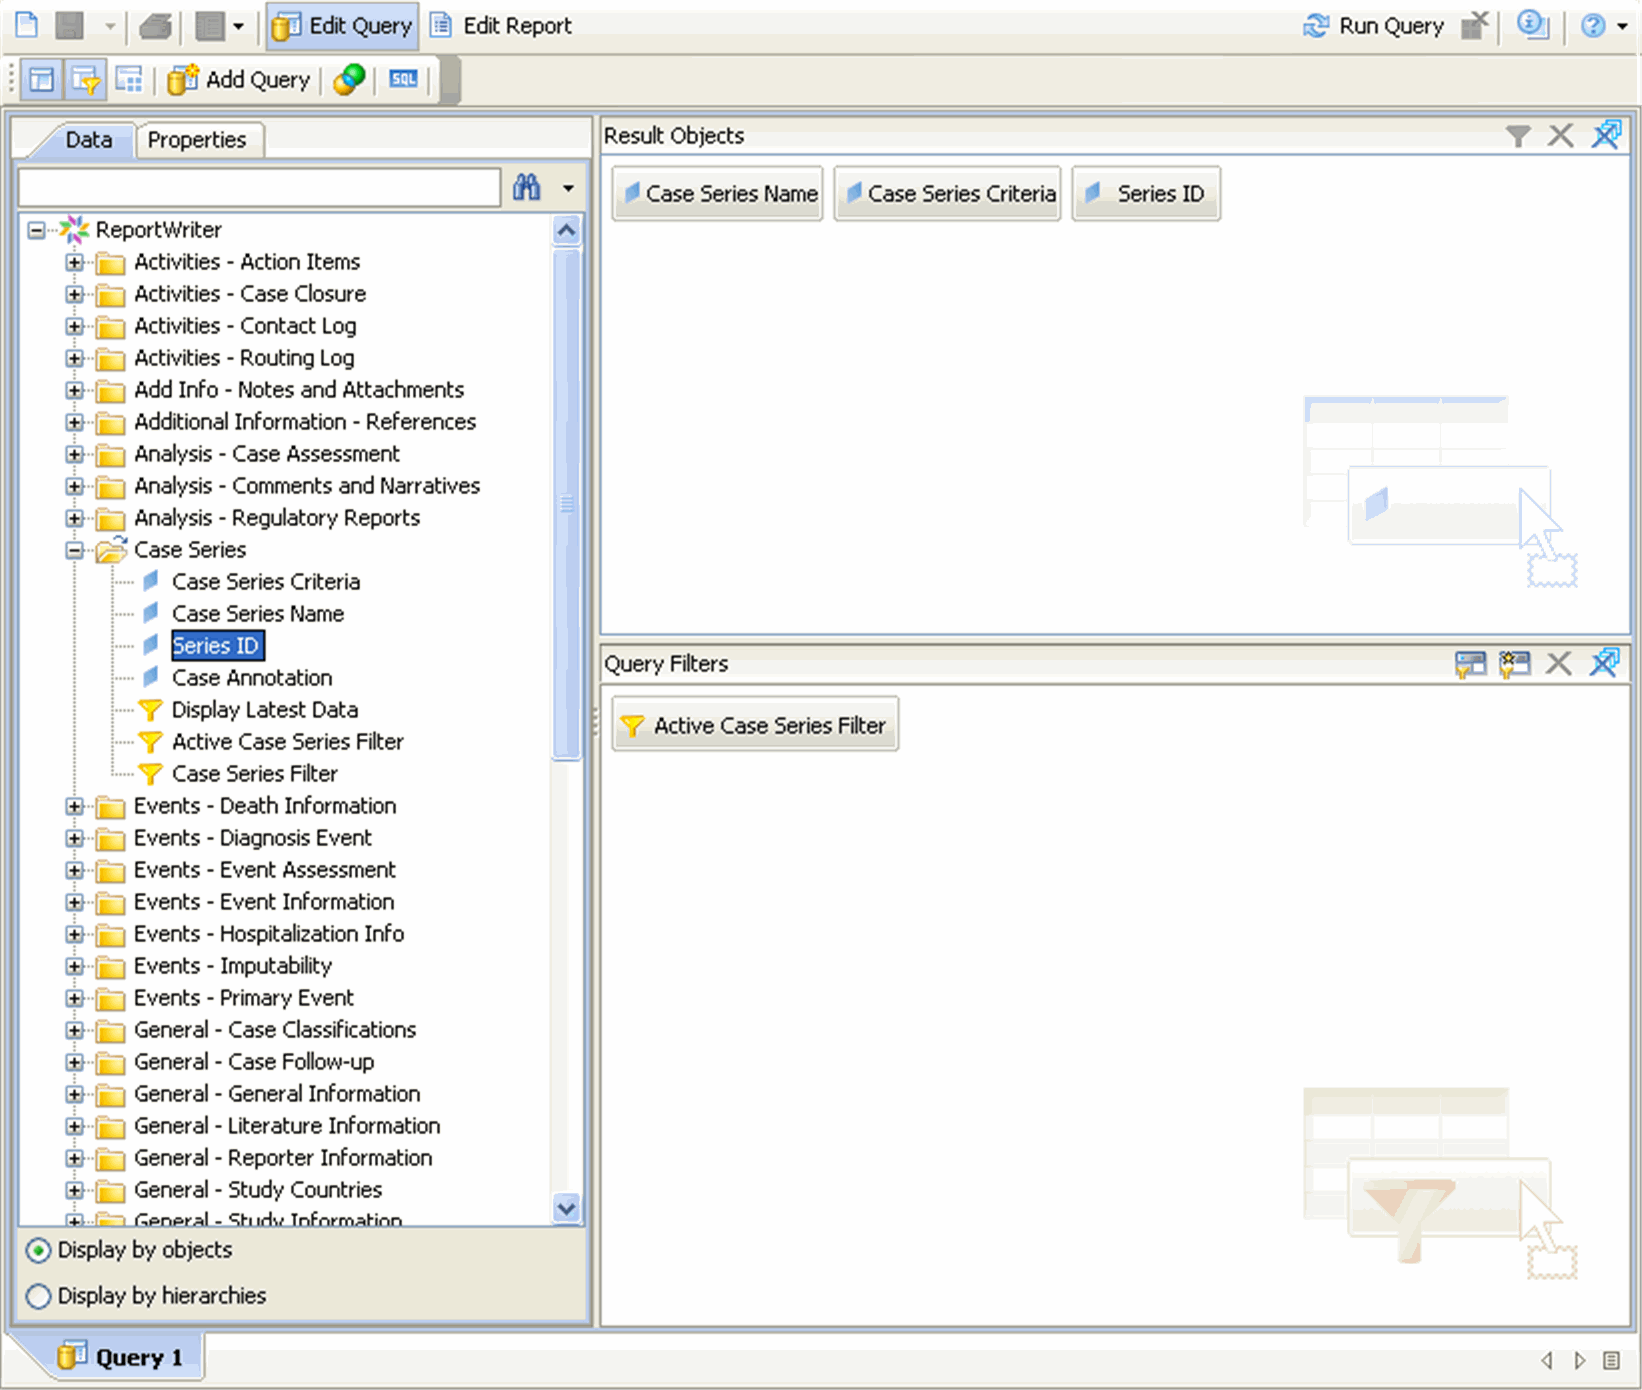Select Case Series Criteria tree object
1642x1390 pixels.
266,582
